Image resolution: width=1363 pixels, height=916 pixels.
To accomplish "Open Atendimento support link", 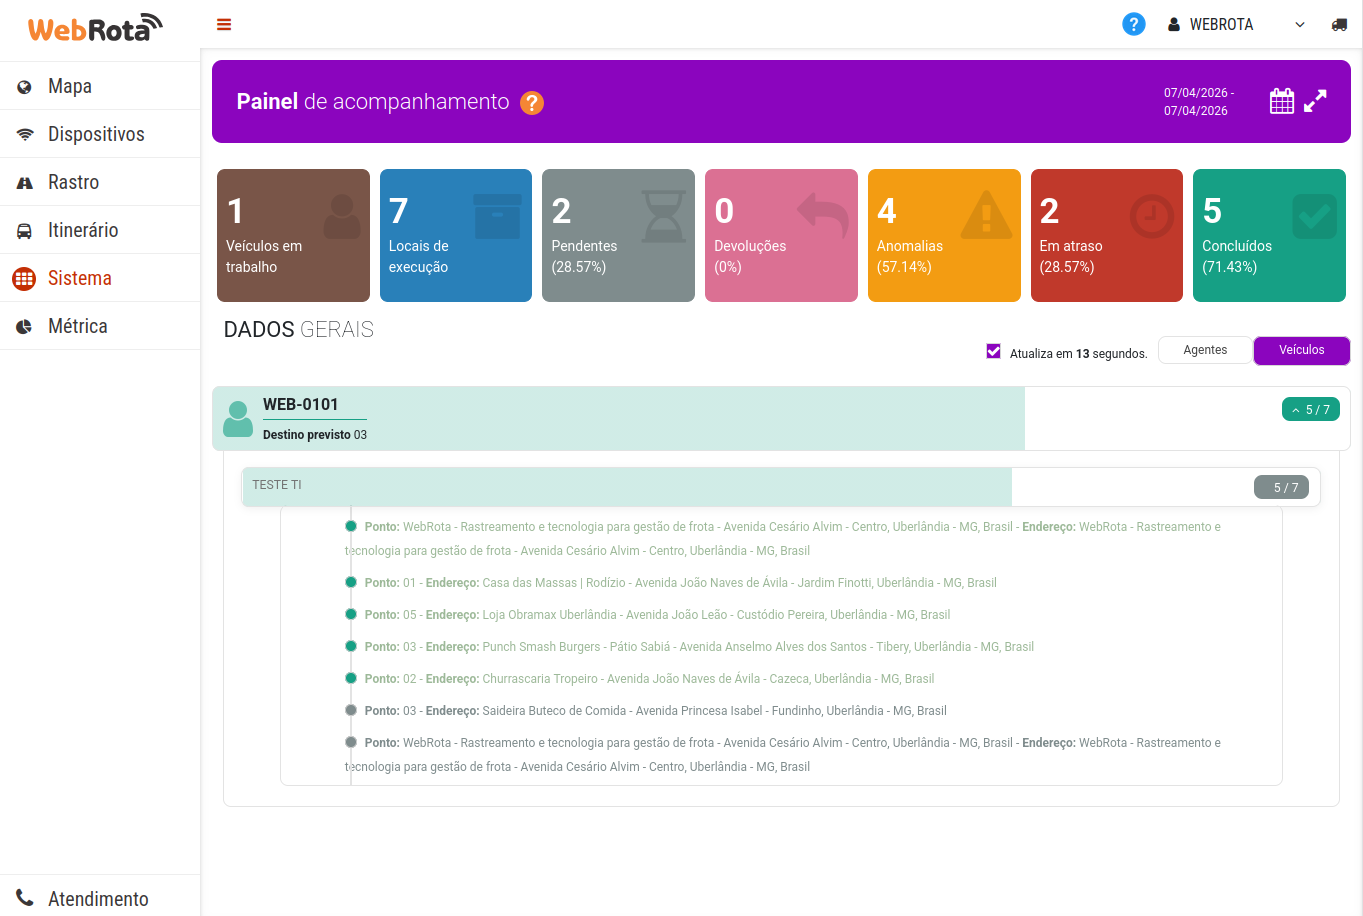I will click(x=98, y=898).
